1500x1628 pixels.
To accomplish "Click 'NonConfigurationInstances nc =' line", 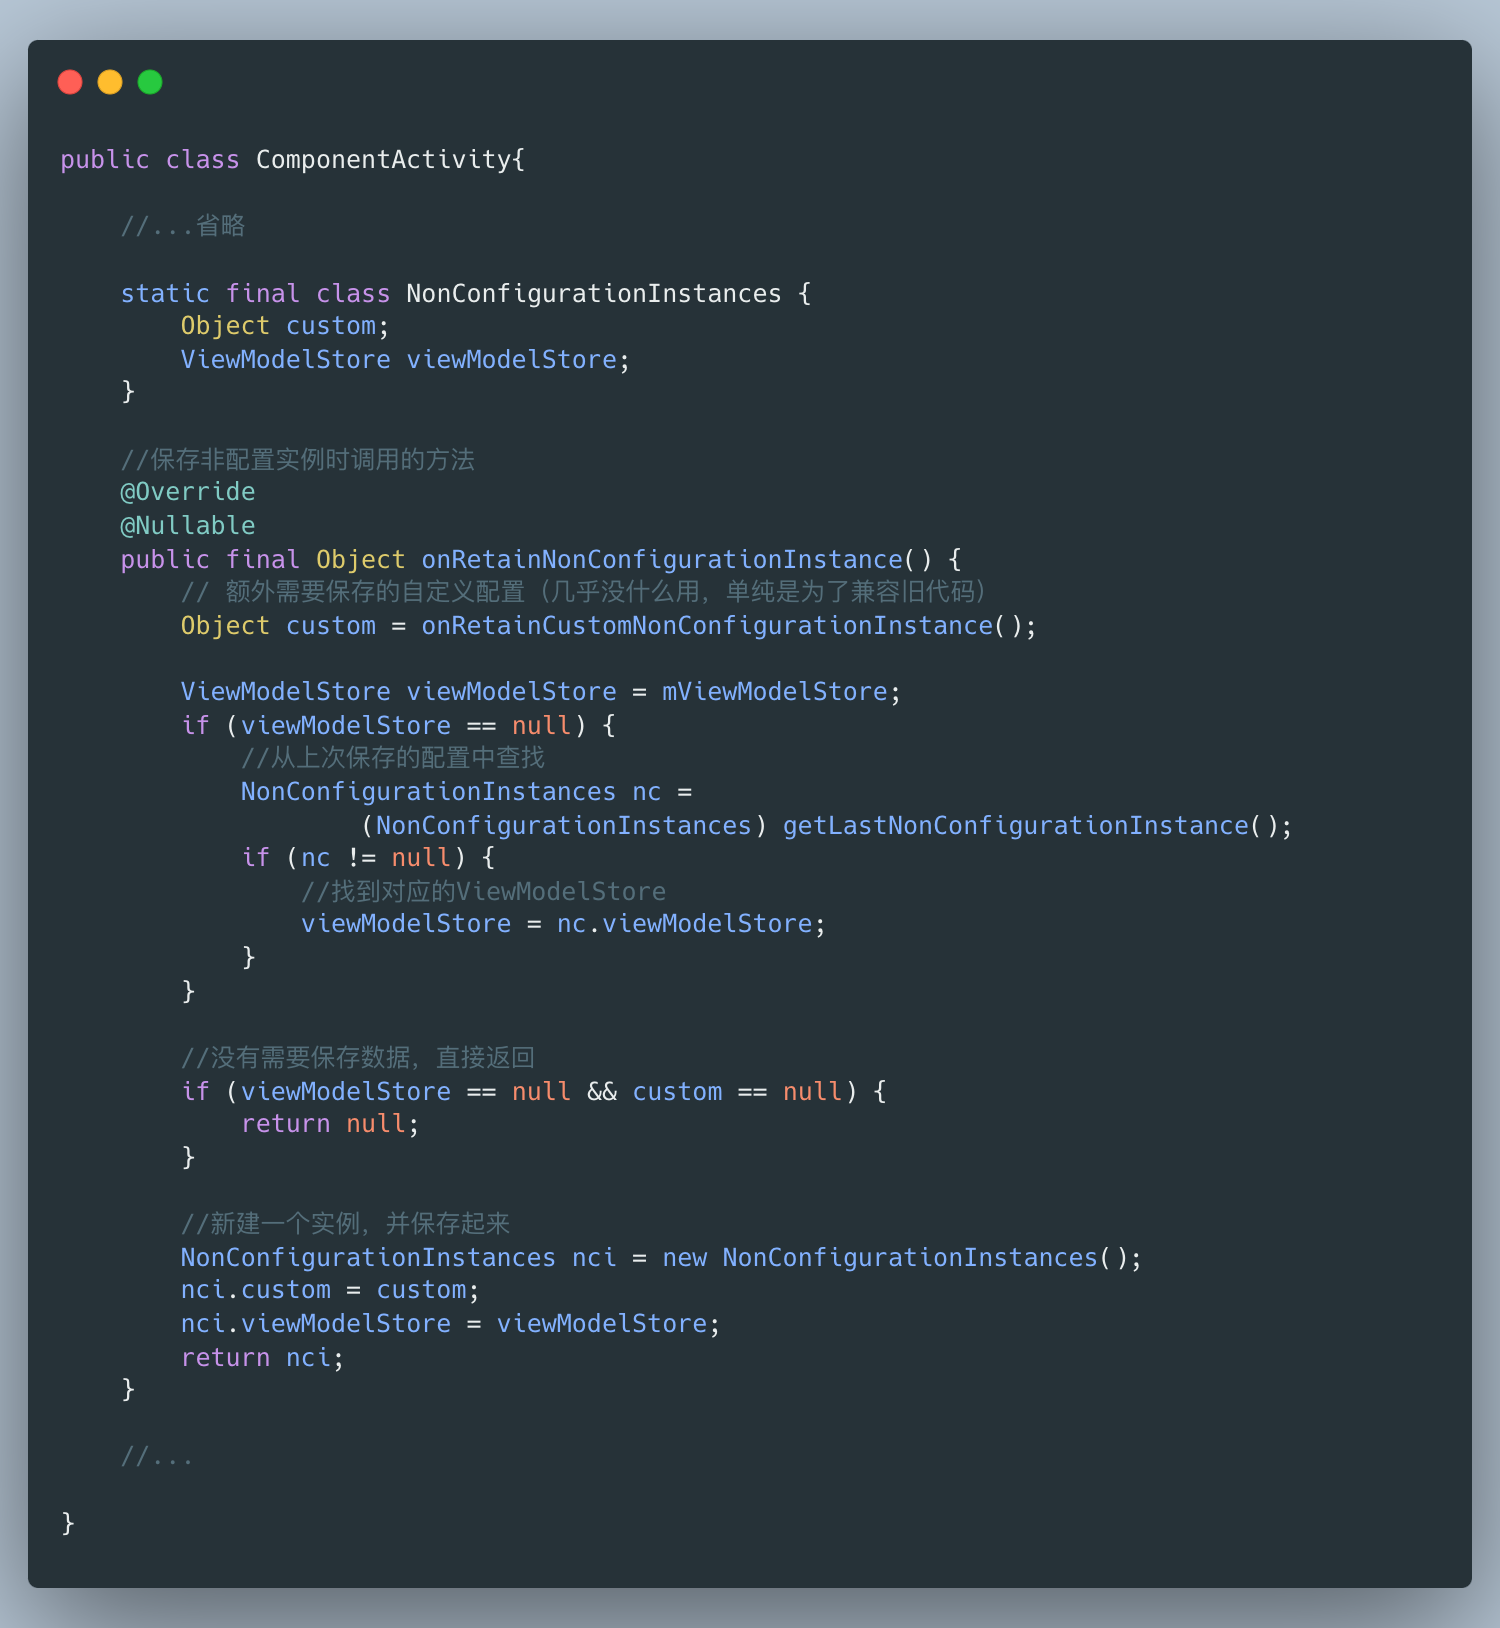I will coord(467,792).
